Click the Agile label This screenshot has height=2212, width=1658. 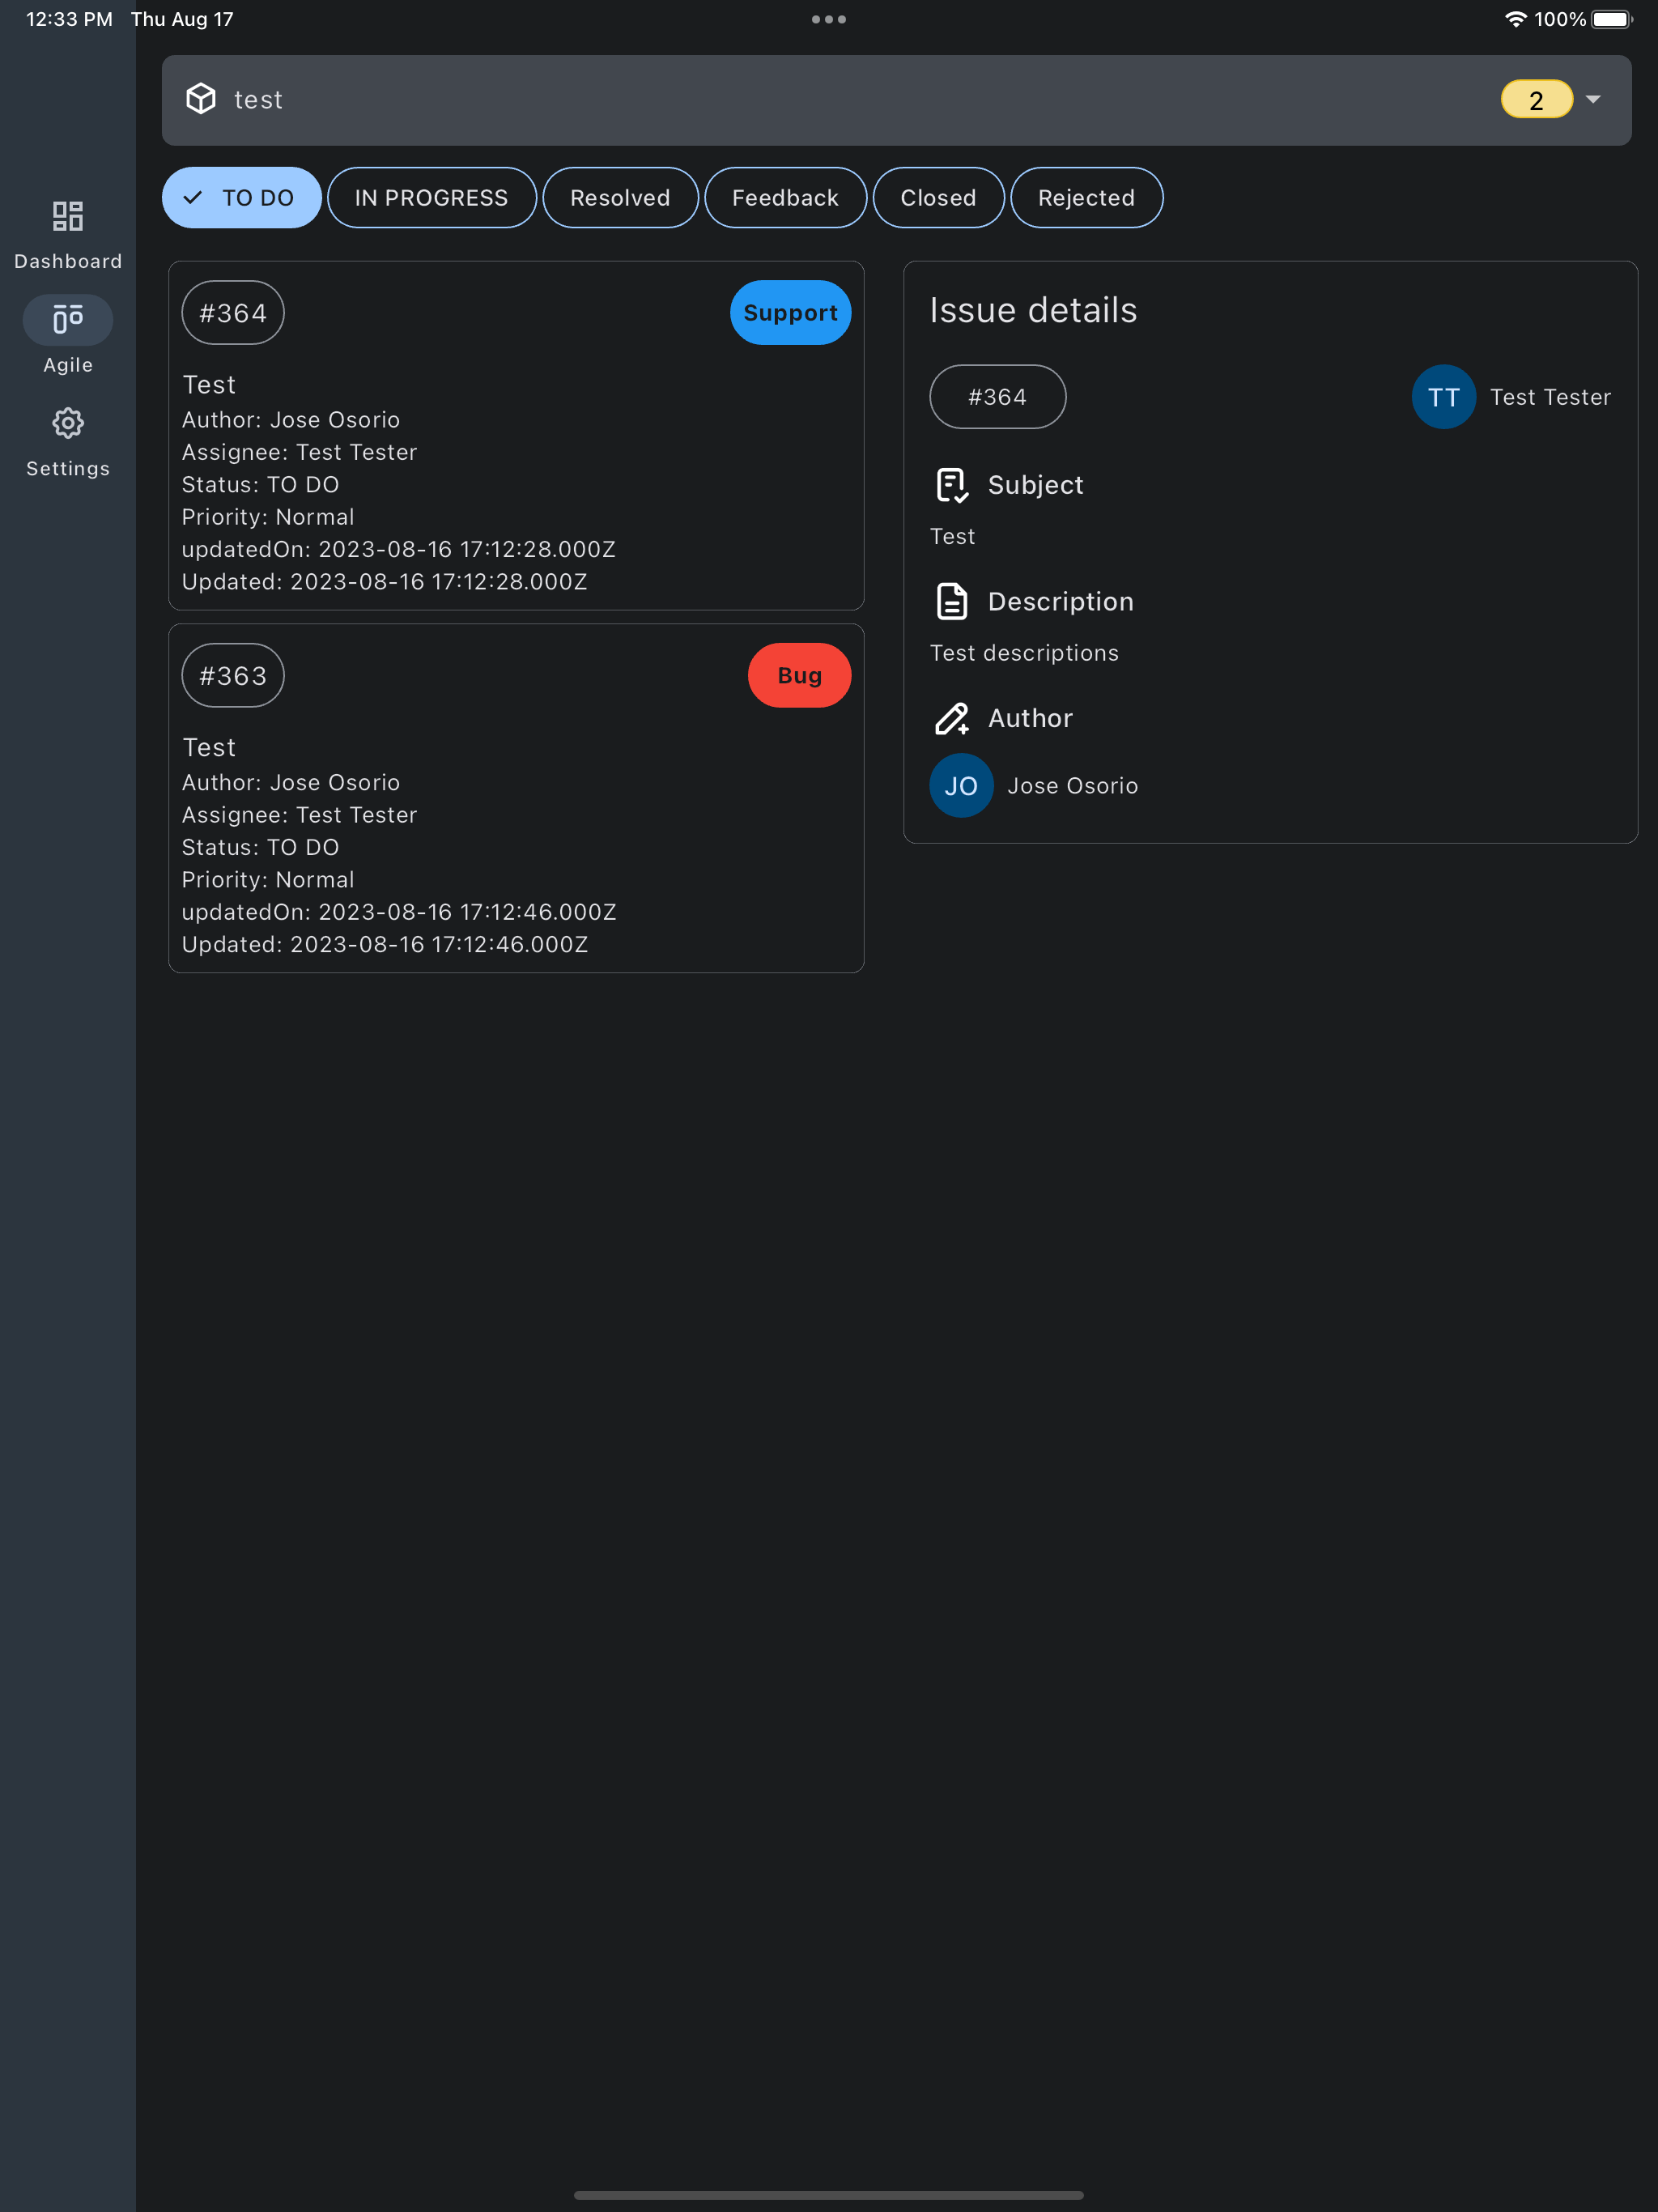(x=68, y=365)
